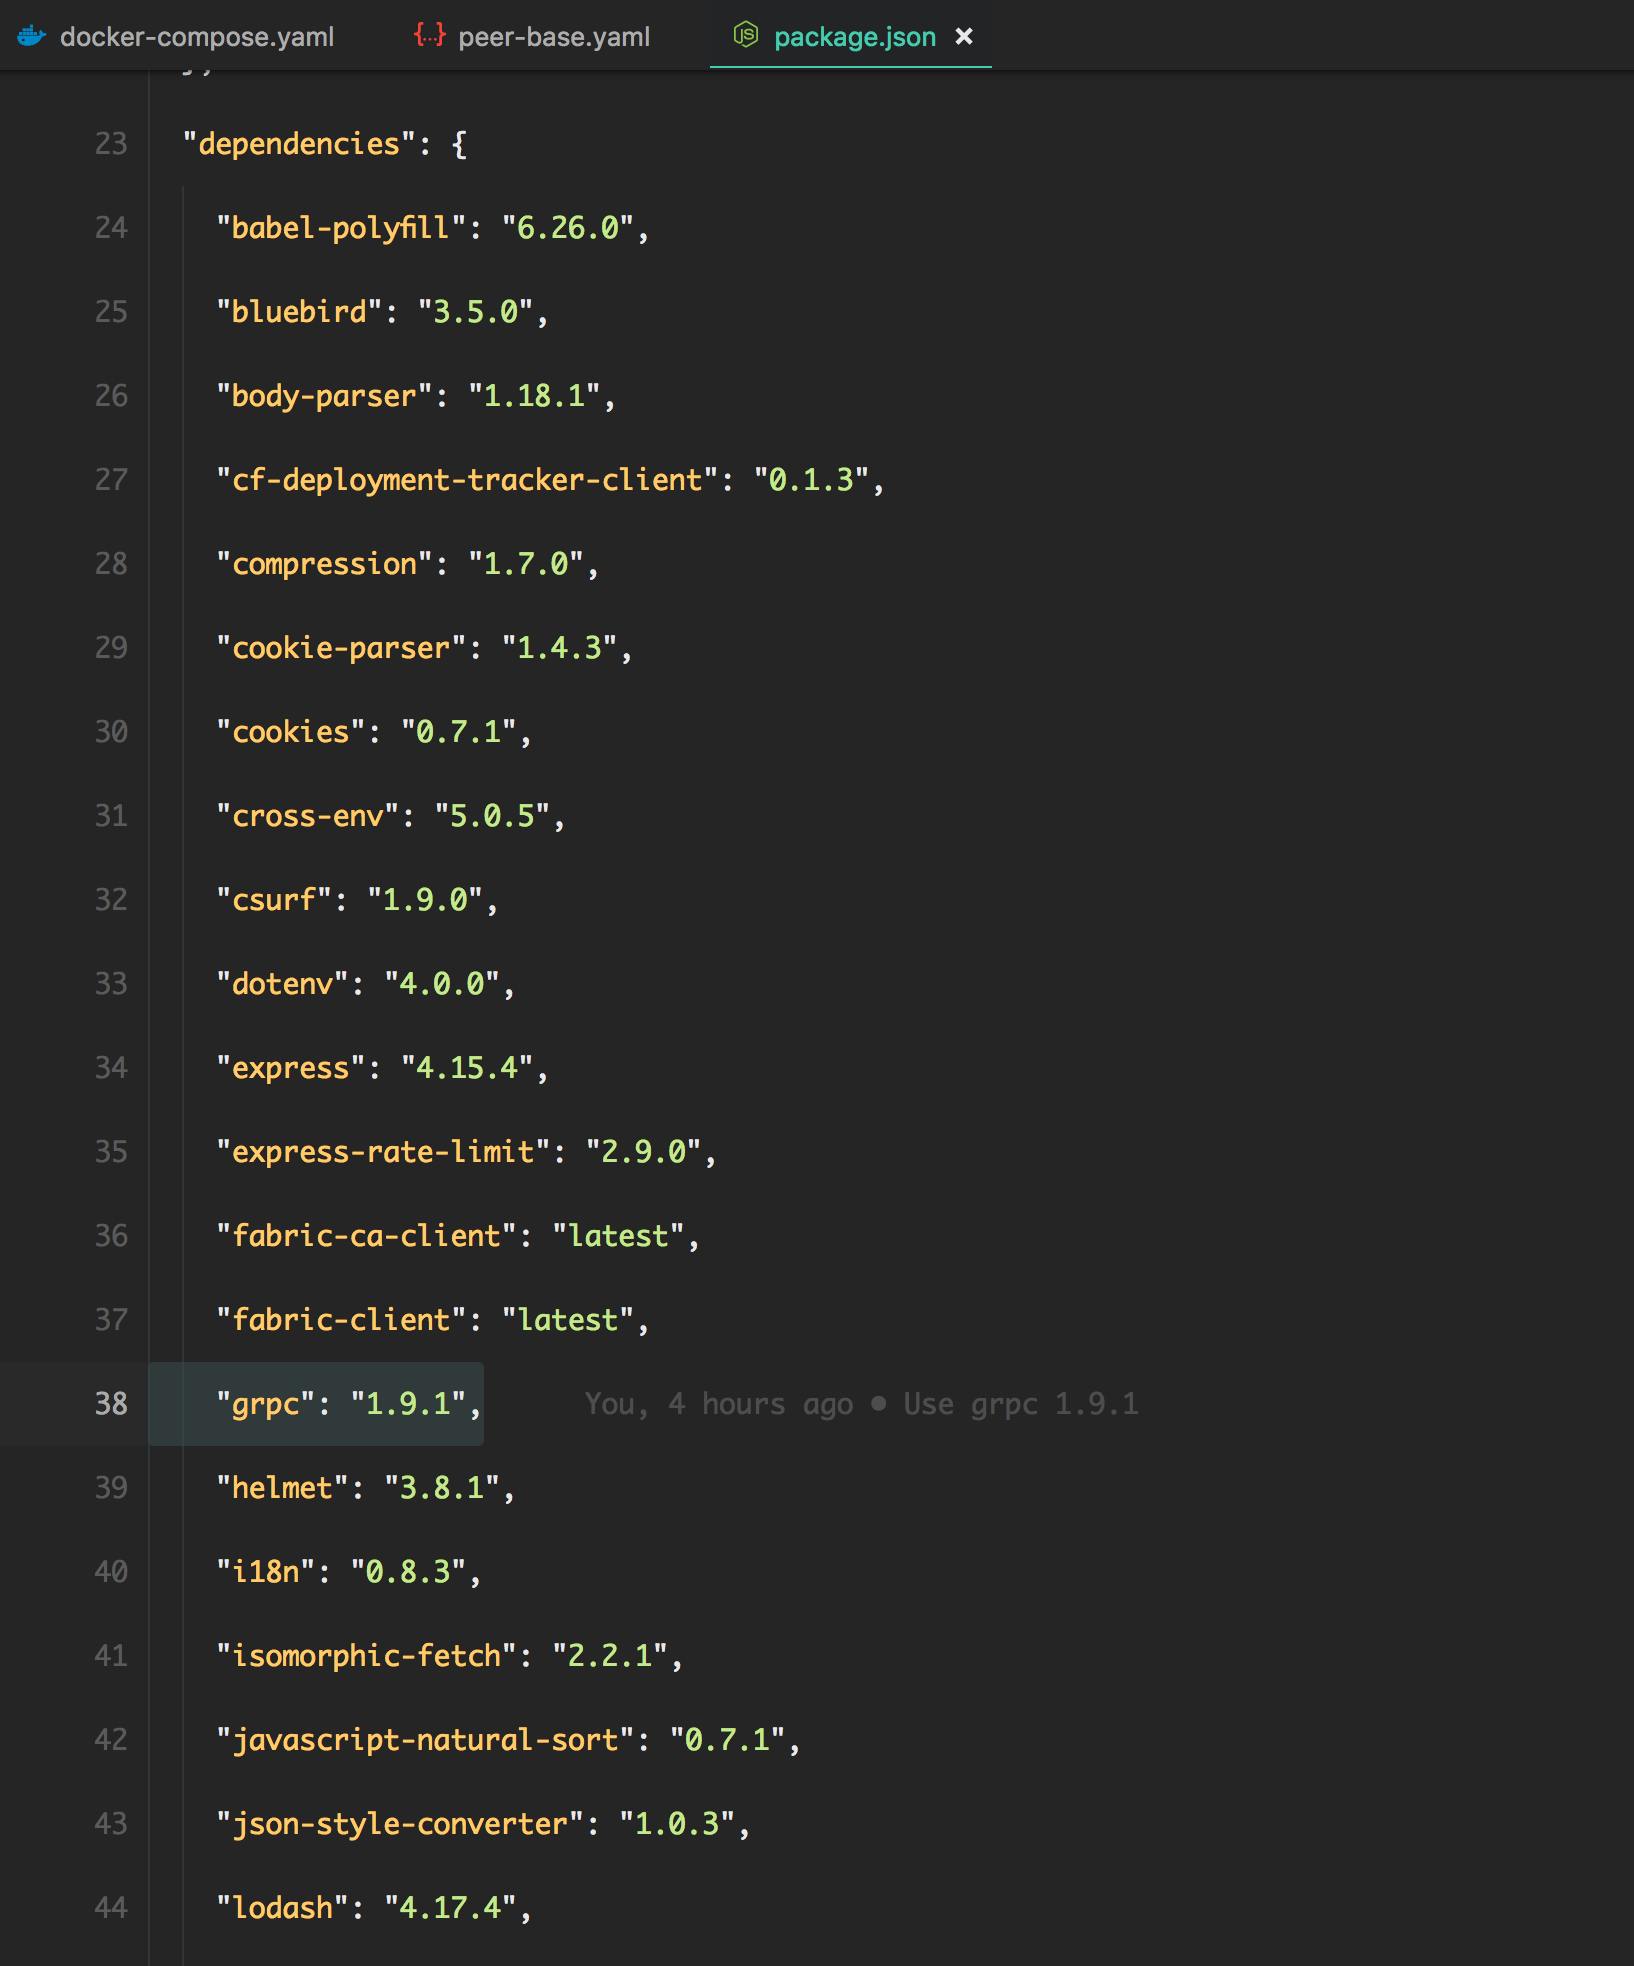
Task: Click the YAML braces icon on peer-base.yaml tab
Action: point(430,36)
